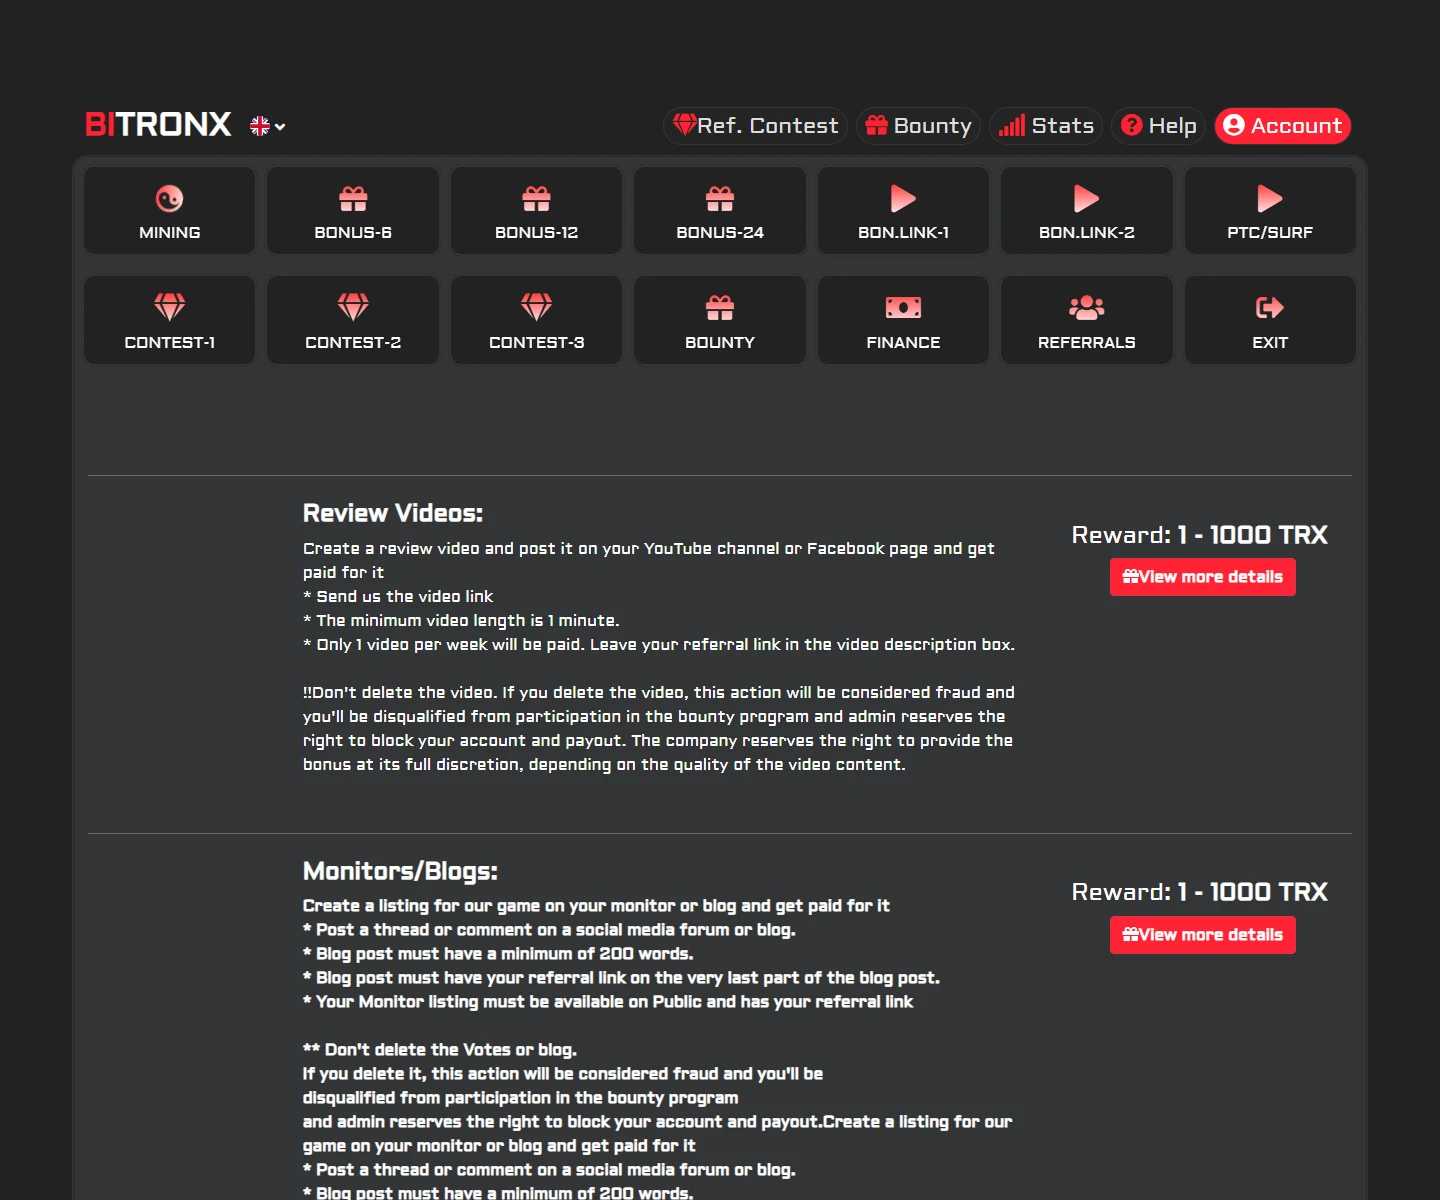Click the red Account button
Screen dimensions: 1440x1200
1283,126
